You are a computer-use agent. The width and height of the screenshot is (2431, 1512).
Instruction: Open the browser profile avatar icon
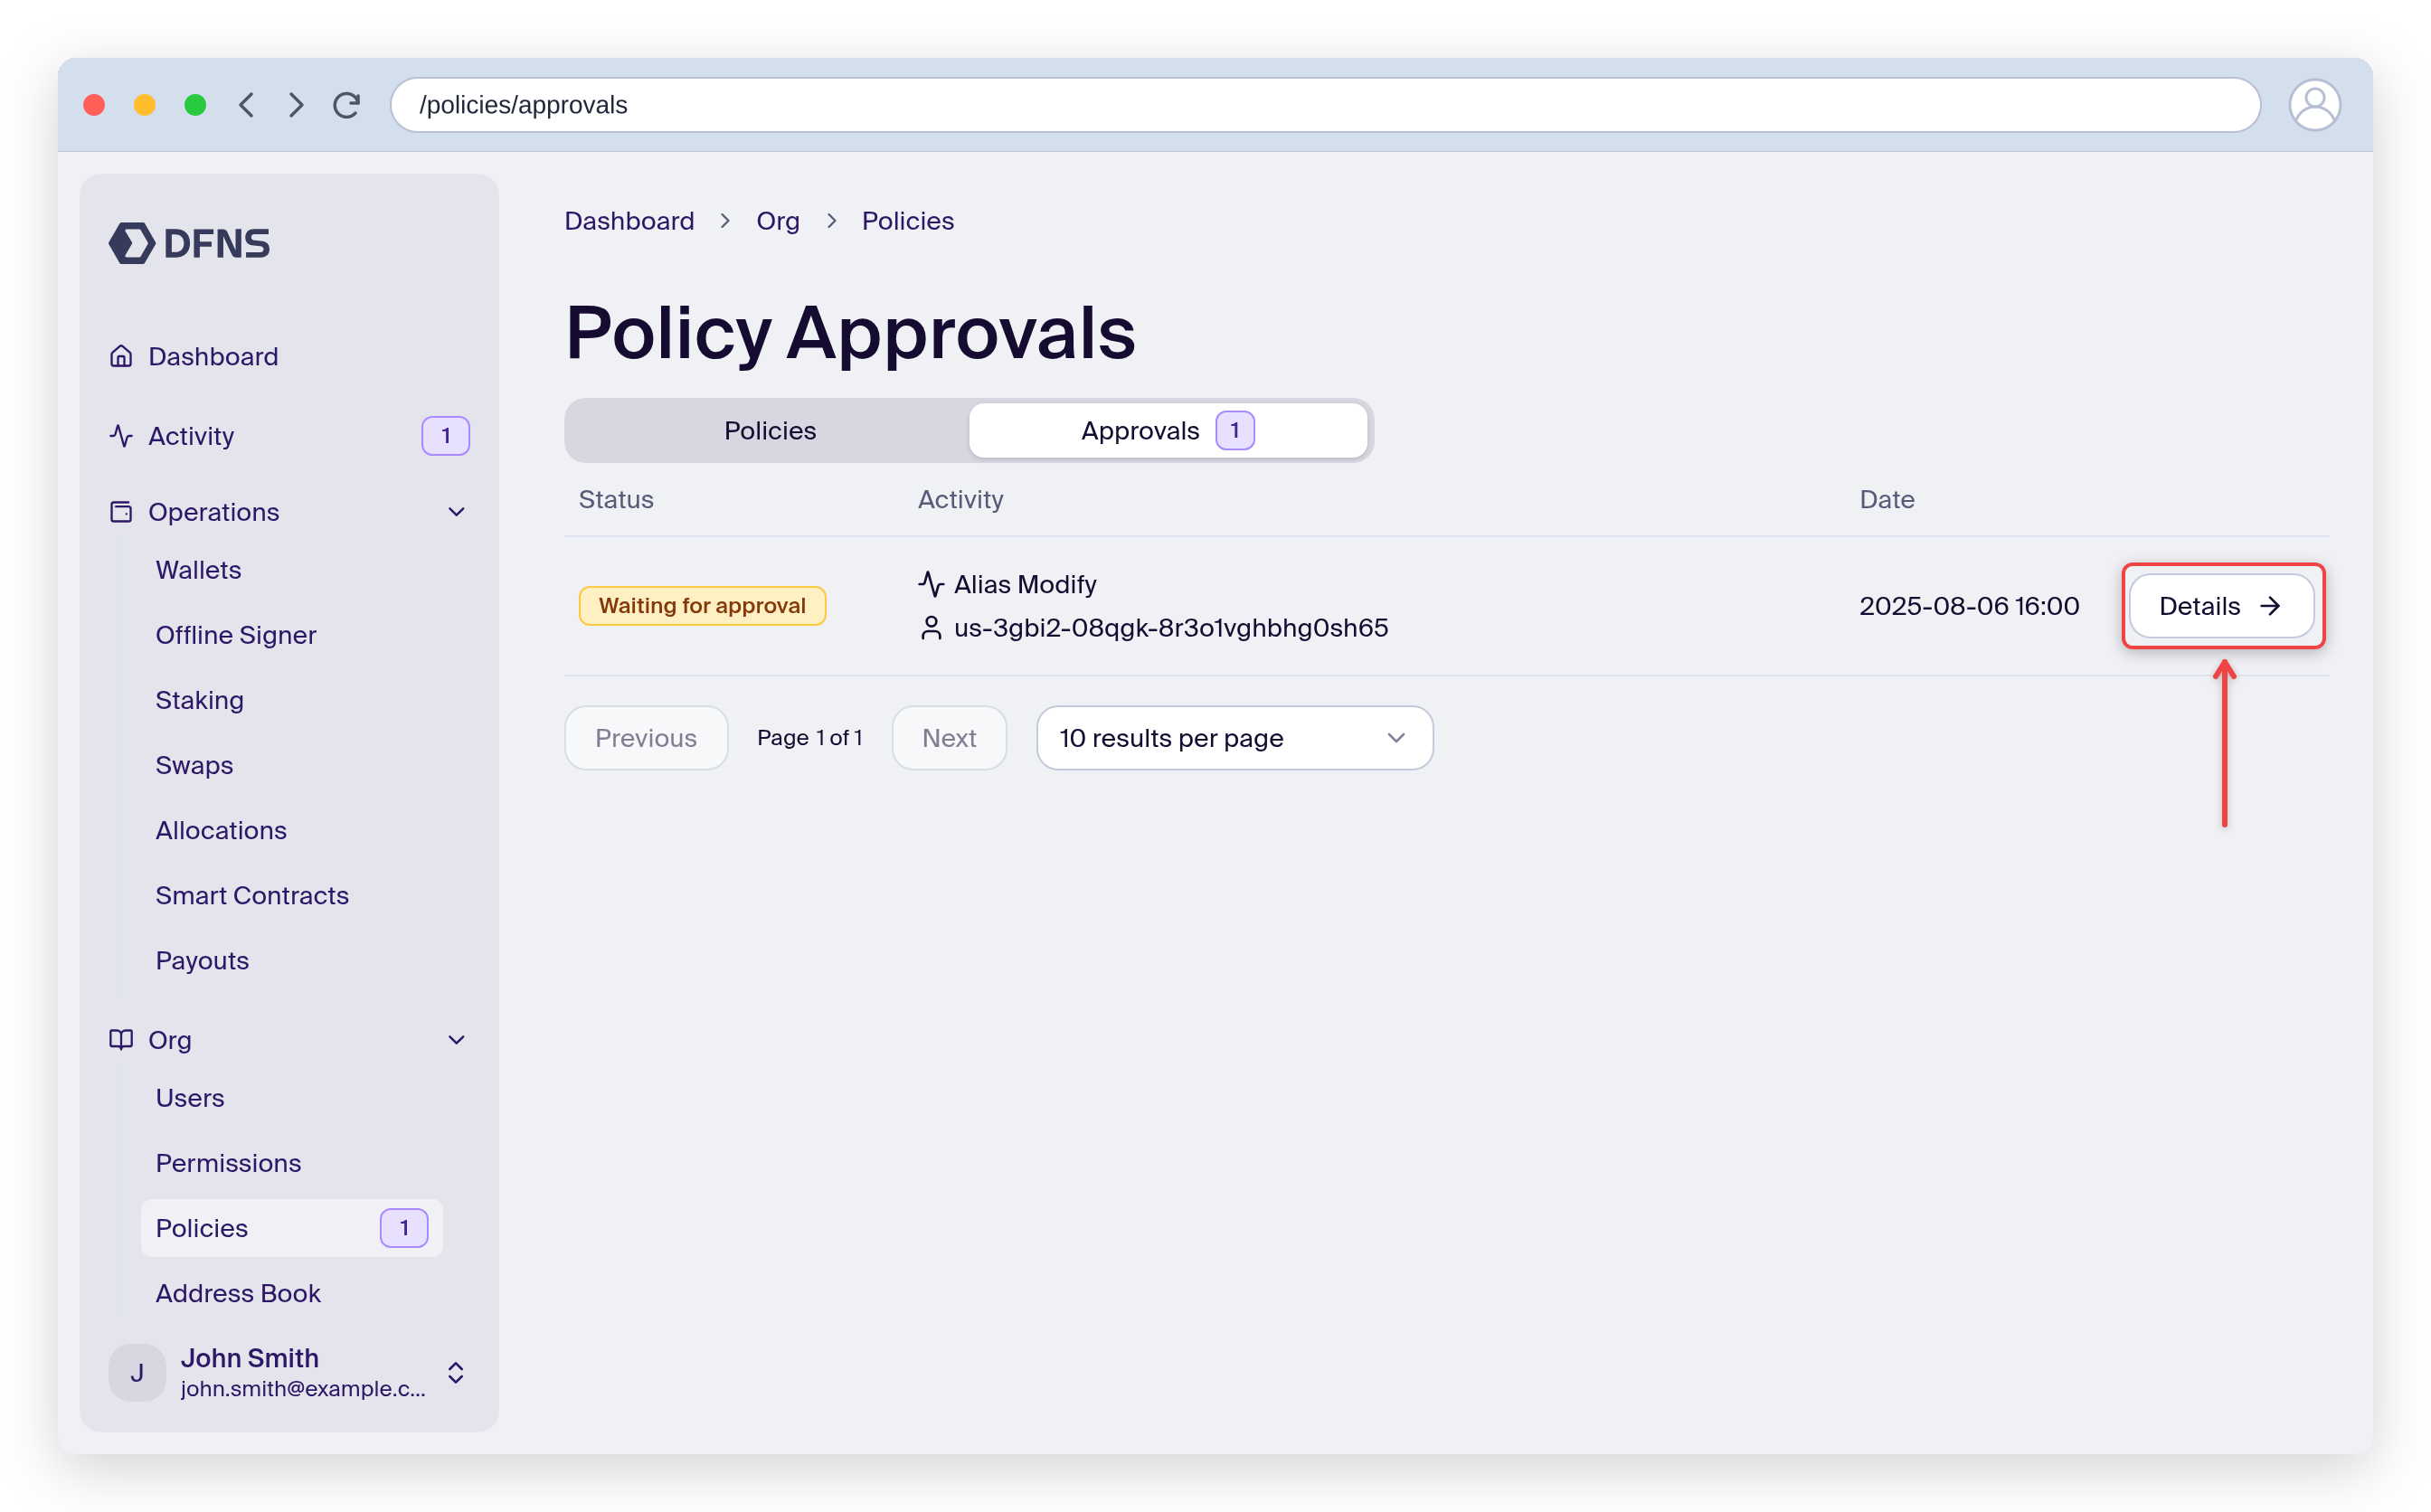pos(2314,105)
